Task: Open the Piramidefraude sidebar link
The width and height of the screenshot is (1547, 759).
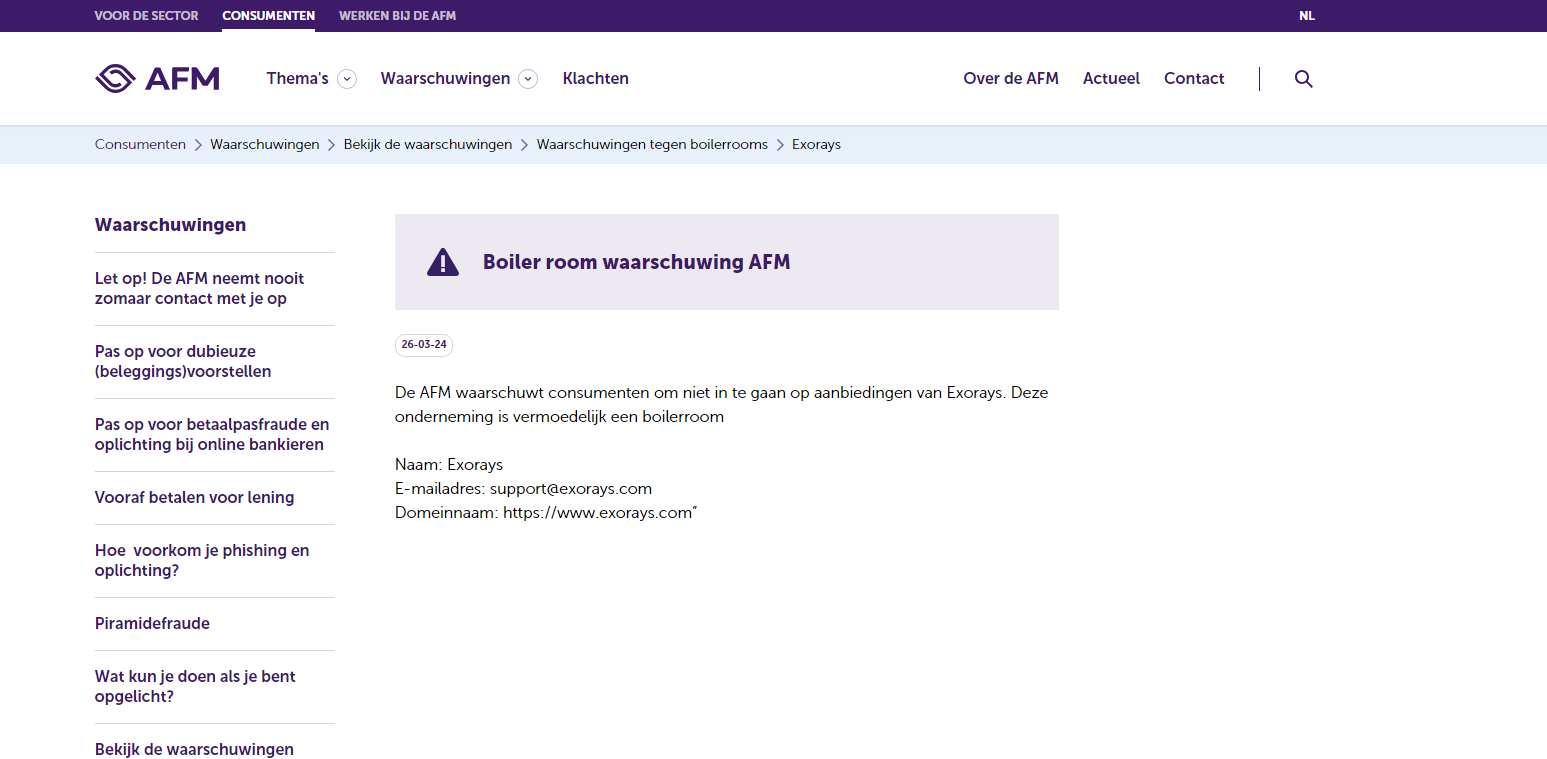Action: coord(152,623)
